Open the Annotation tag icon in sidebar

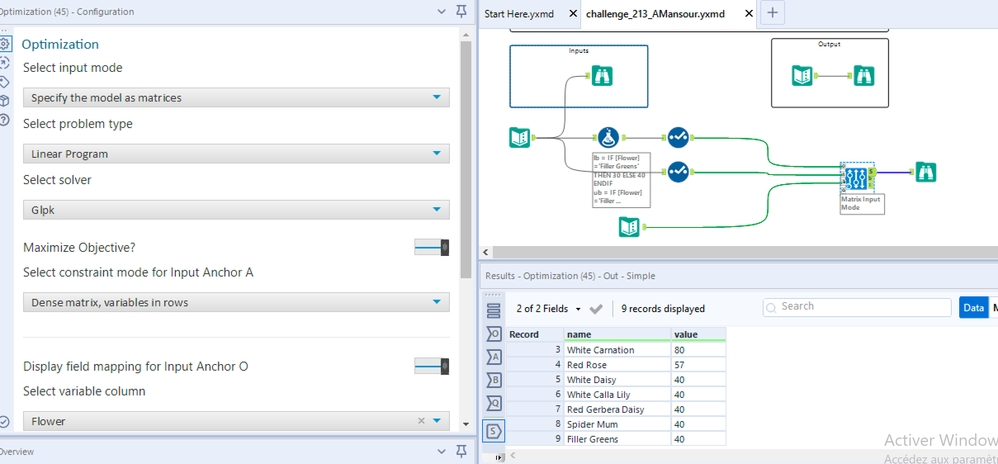tap(4, 81)
